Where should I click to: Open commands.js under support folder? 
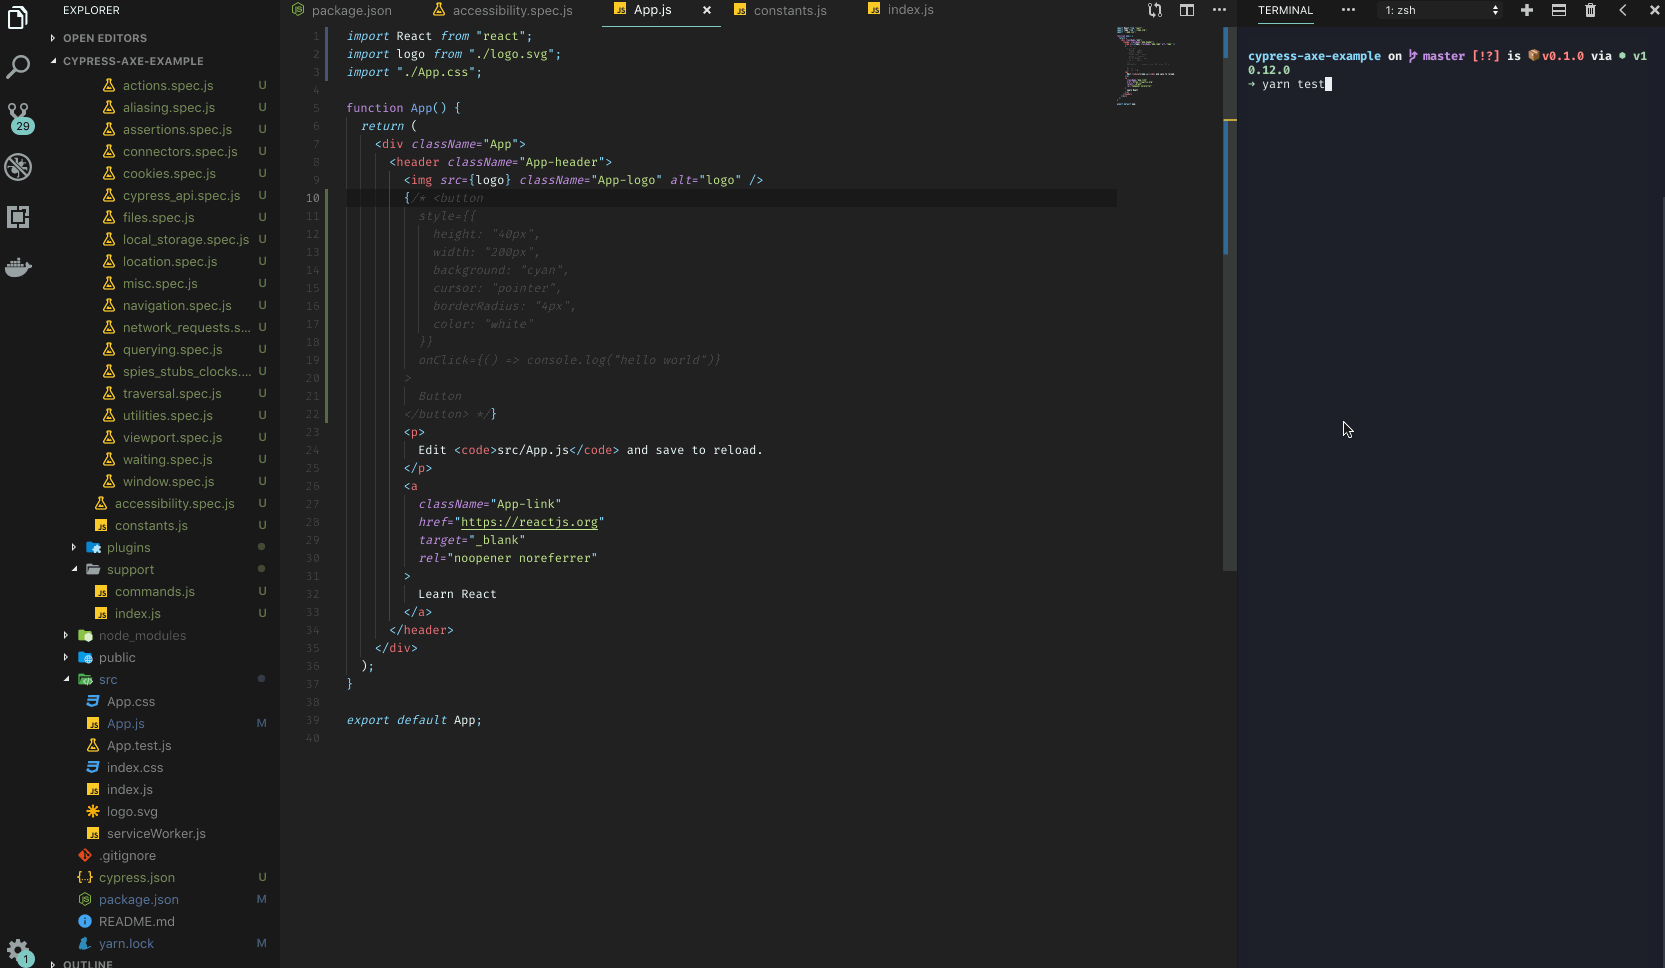pyautogui.click(x=154, y=592)
